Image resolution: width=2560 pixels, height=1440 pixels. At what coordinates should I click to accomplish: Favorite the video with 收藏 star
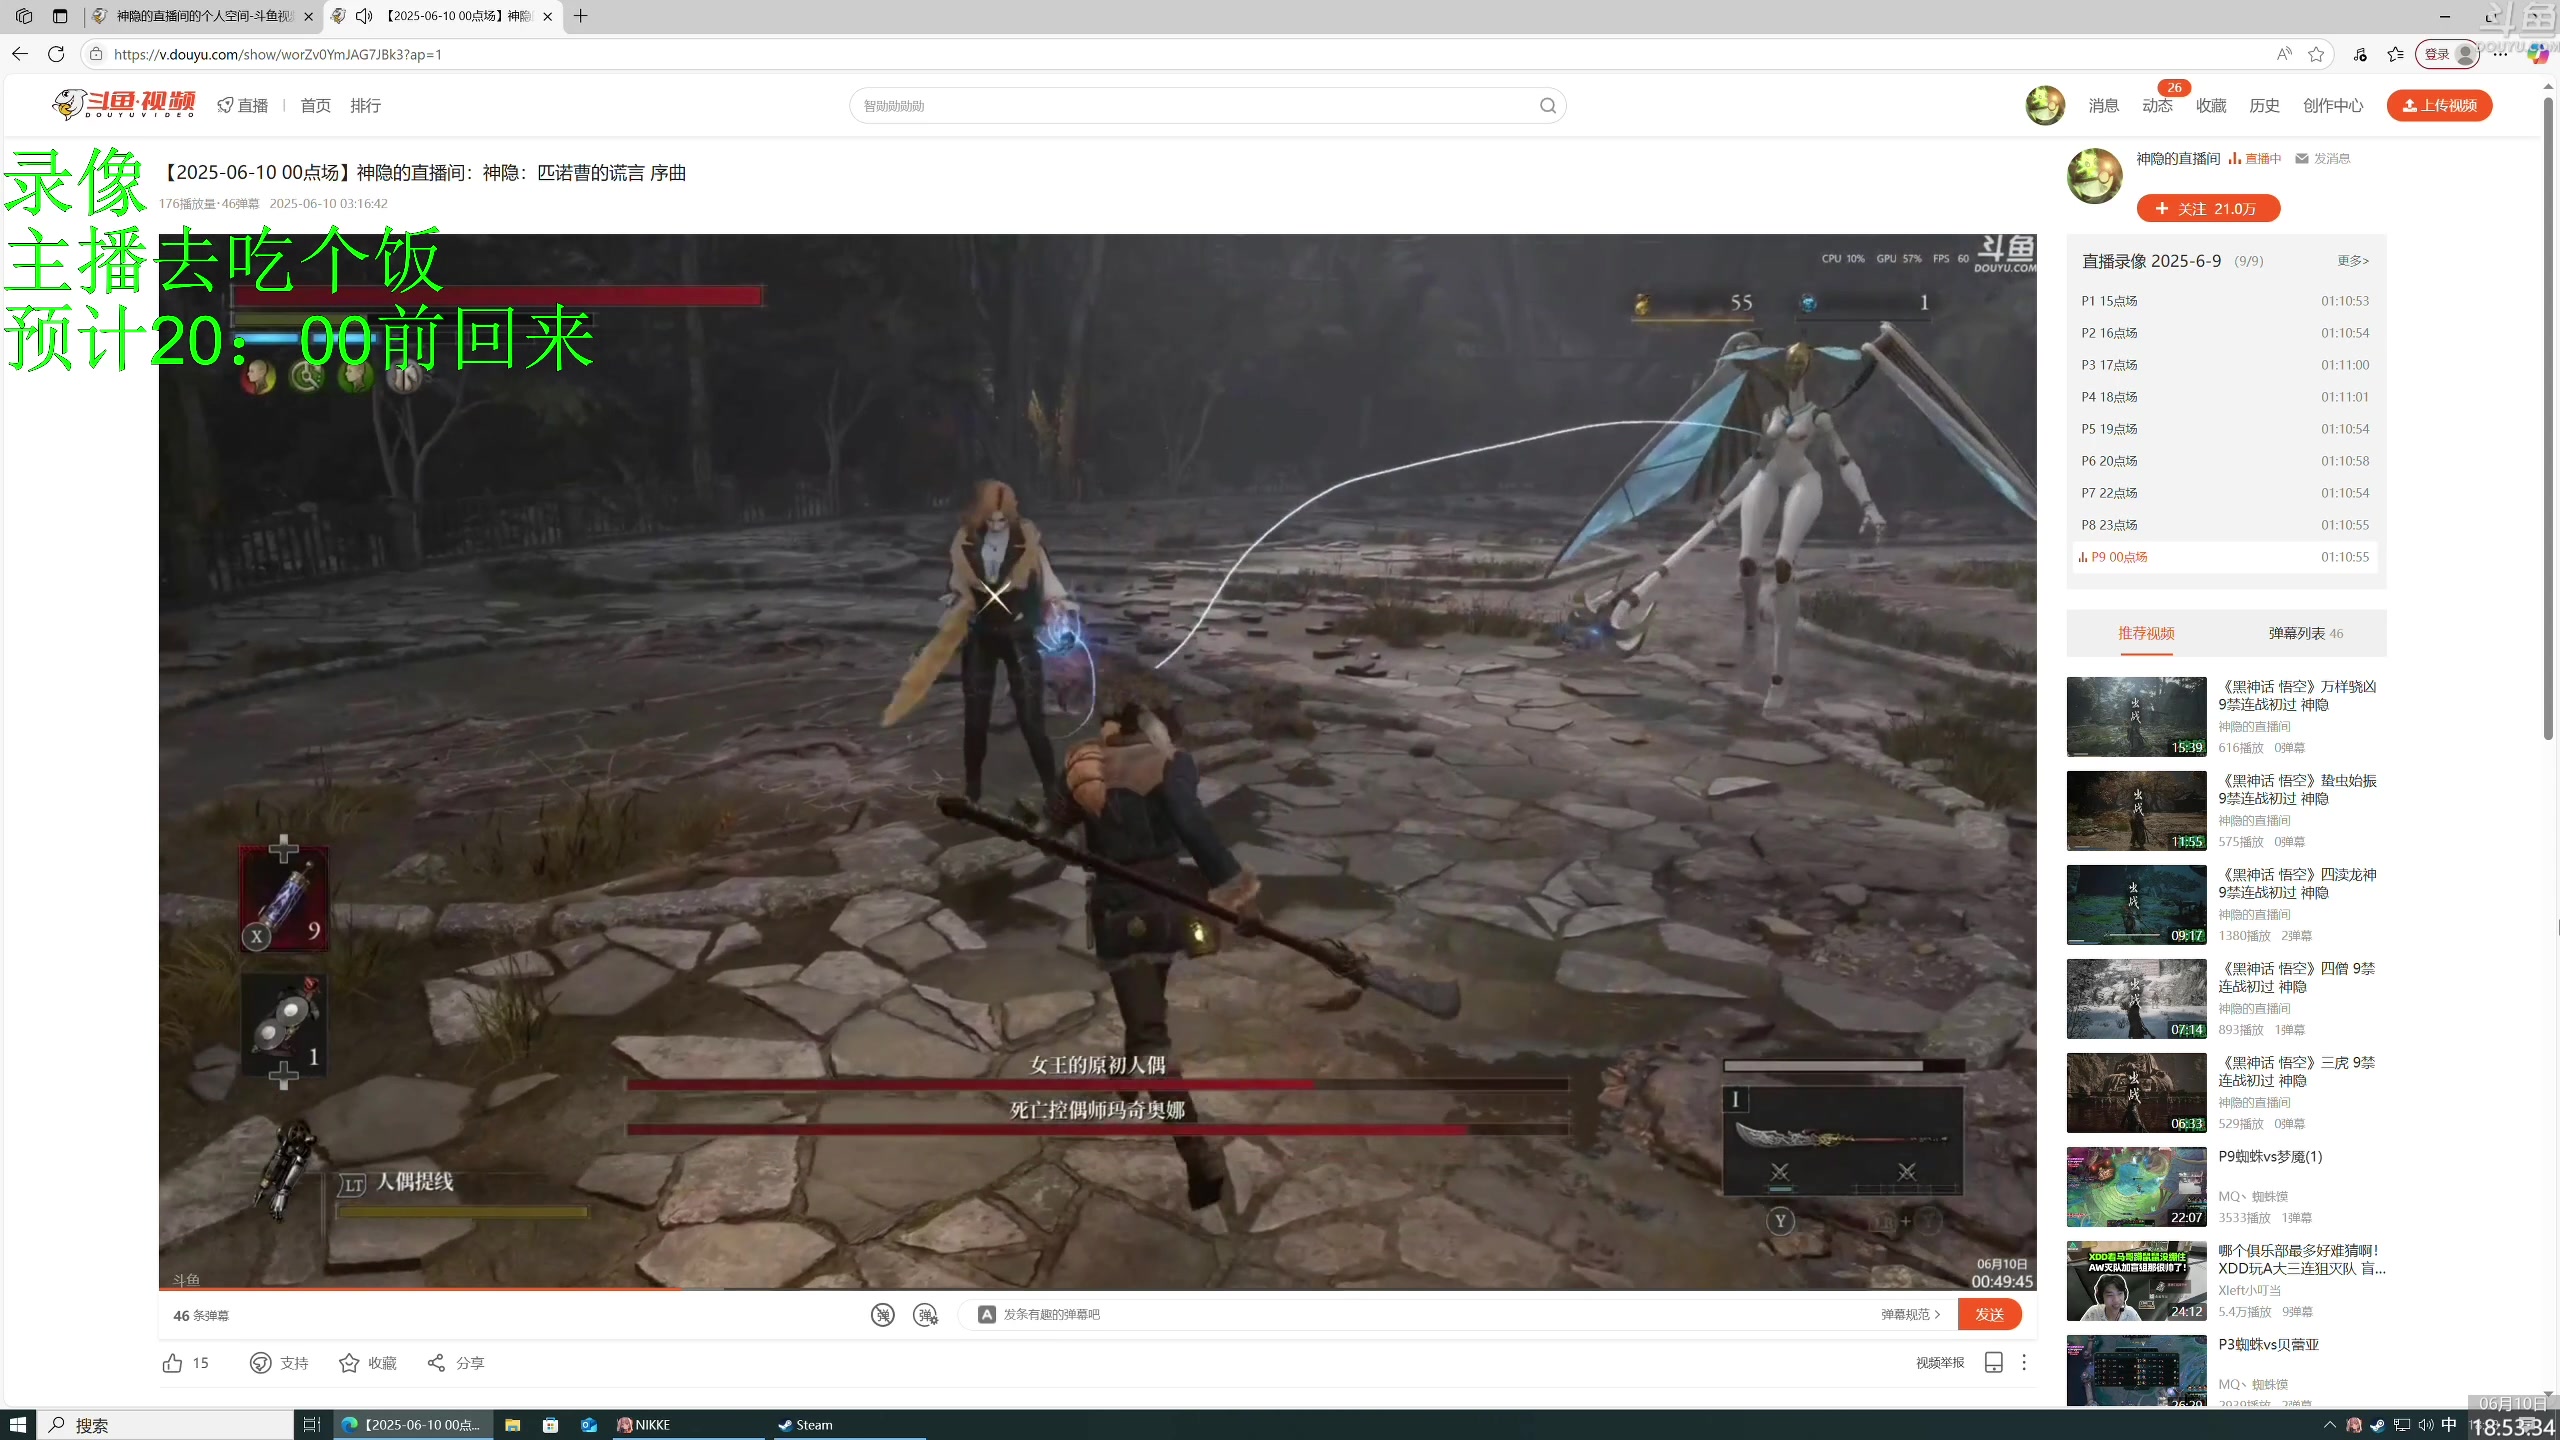pos(348,1363)
